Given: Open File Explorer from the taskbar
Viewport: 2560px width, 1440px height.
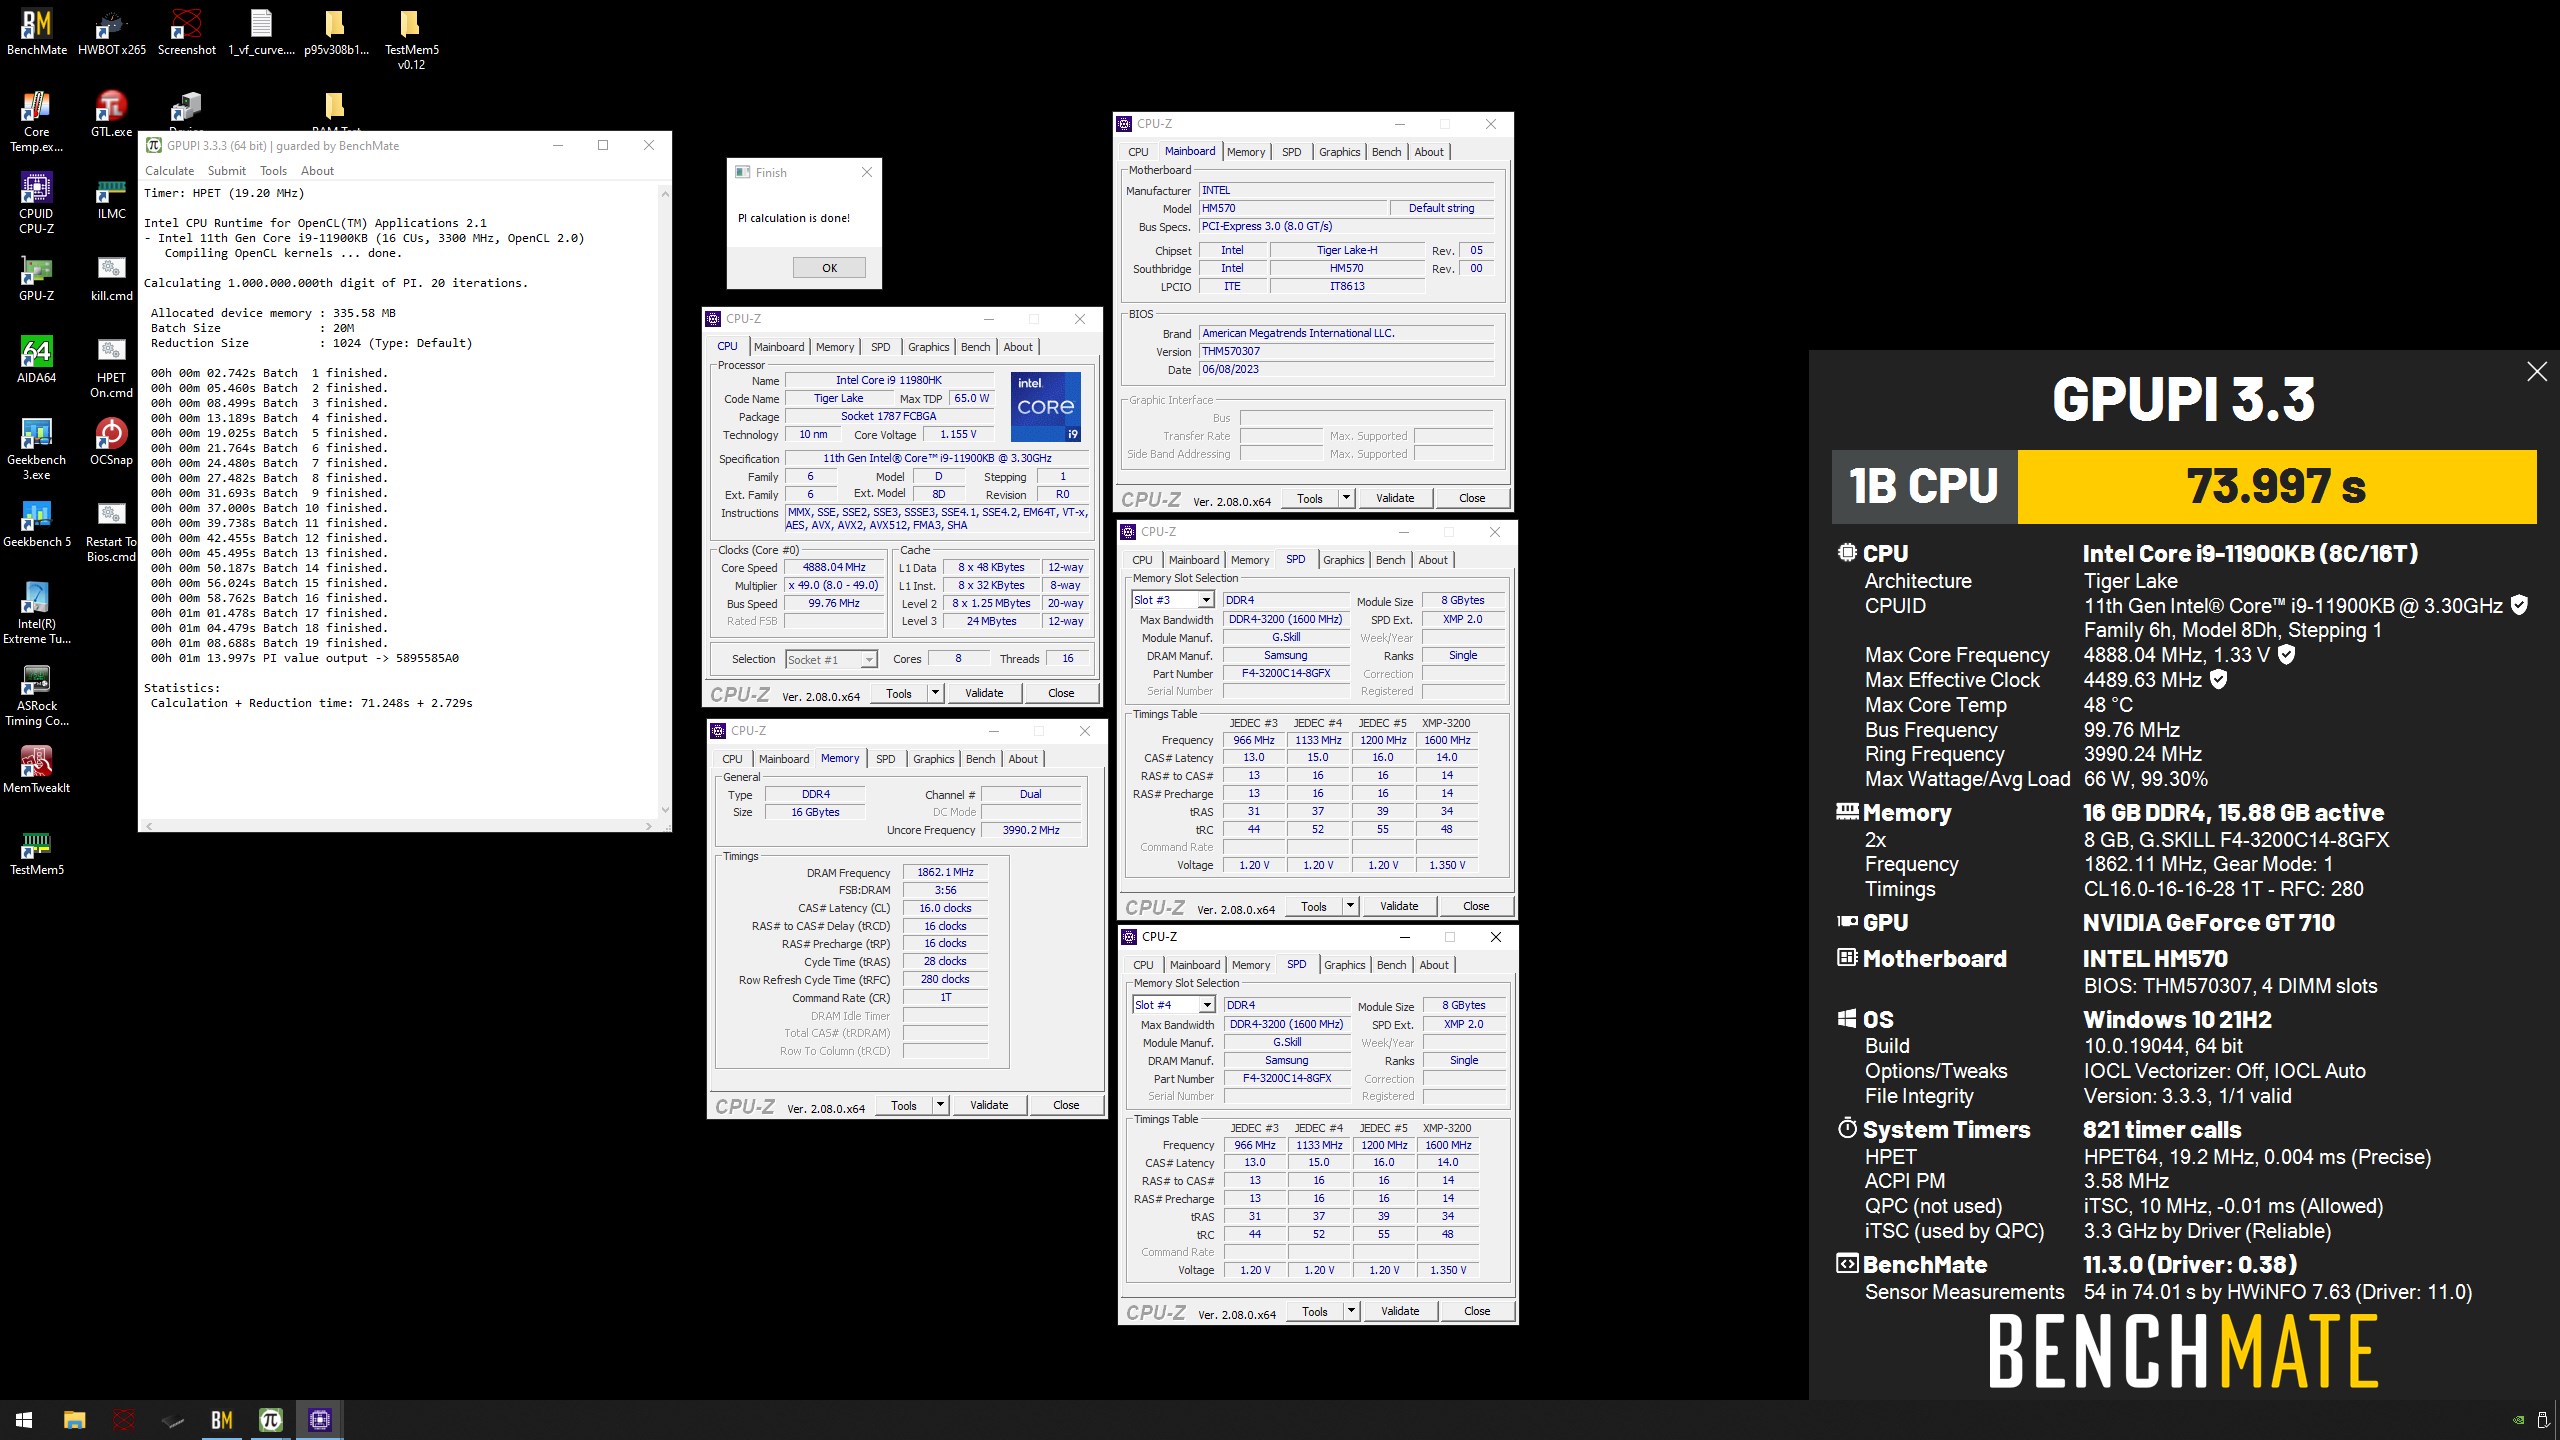Looking at the screenshot, I should (x=74, y=1419).
